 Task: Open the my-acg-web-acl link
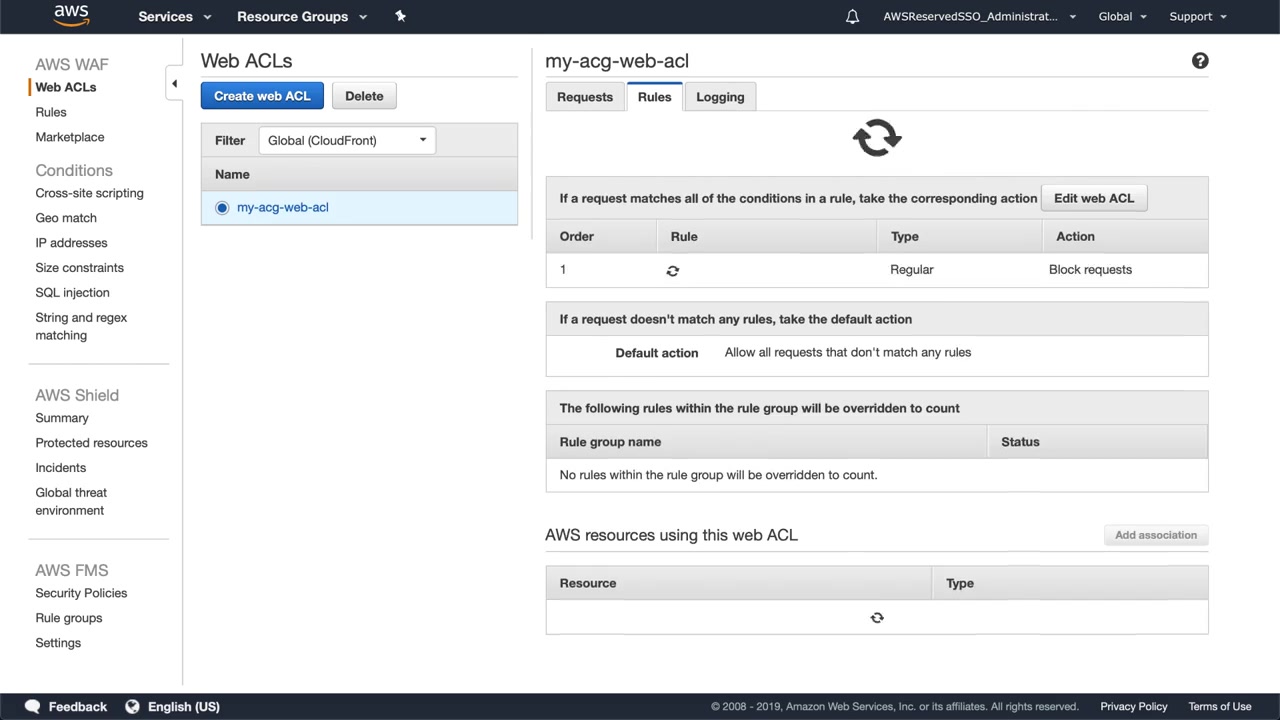coord(283,208)
